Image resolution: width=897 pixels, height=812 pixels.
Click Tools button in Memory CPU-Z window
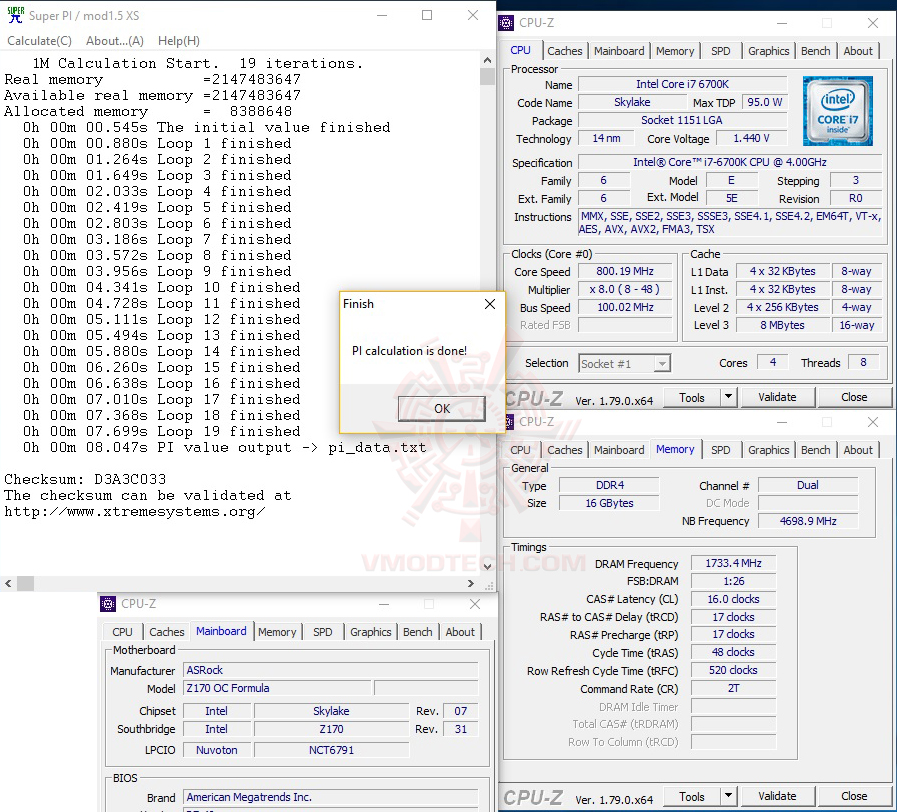pos(692,796)
